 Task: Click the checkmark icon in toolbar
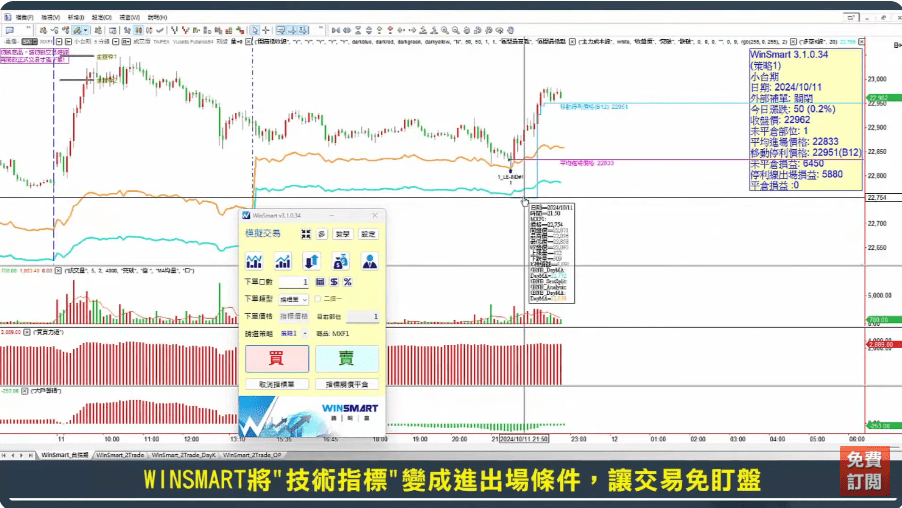(160, 30)
